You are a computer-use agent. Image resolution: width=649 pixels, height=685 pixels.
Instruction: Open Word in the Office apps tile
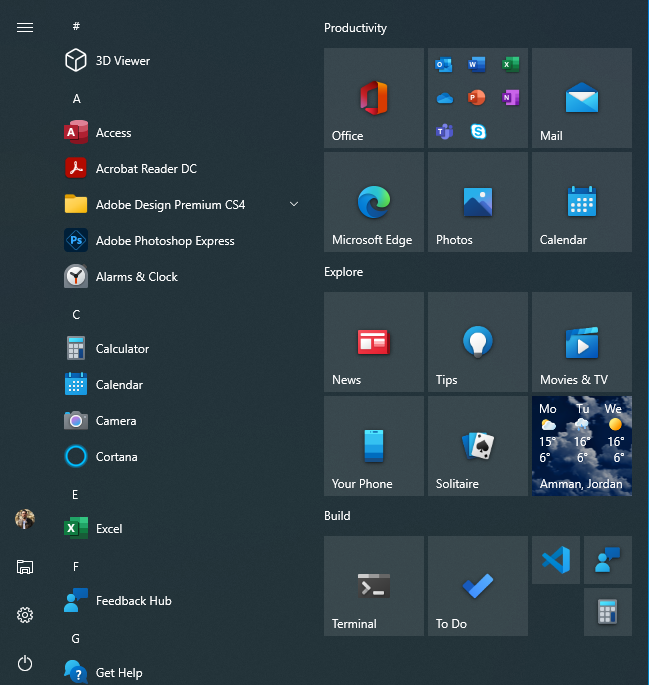(477, 65)
